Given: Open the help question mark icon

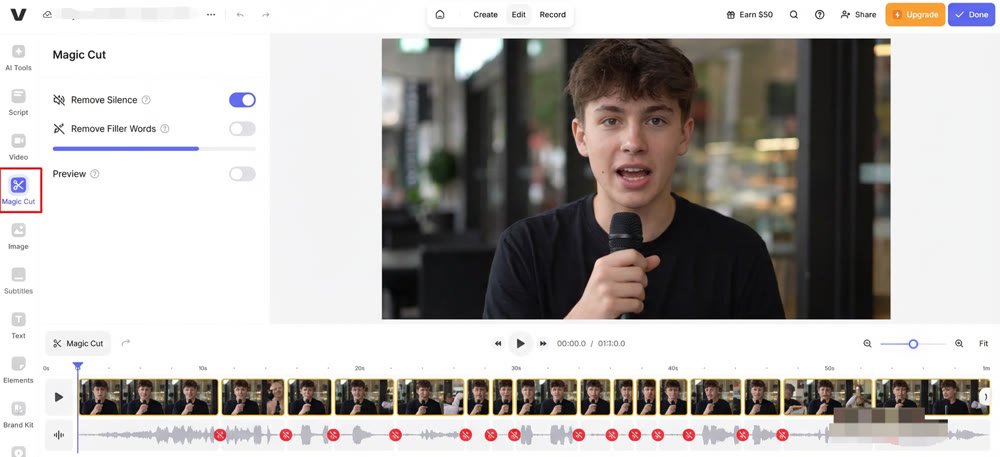Looking at the screenshot, I should click(820, 15).
